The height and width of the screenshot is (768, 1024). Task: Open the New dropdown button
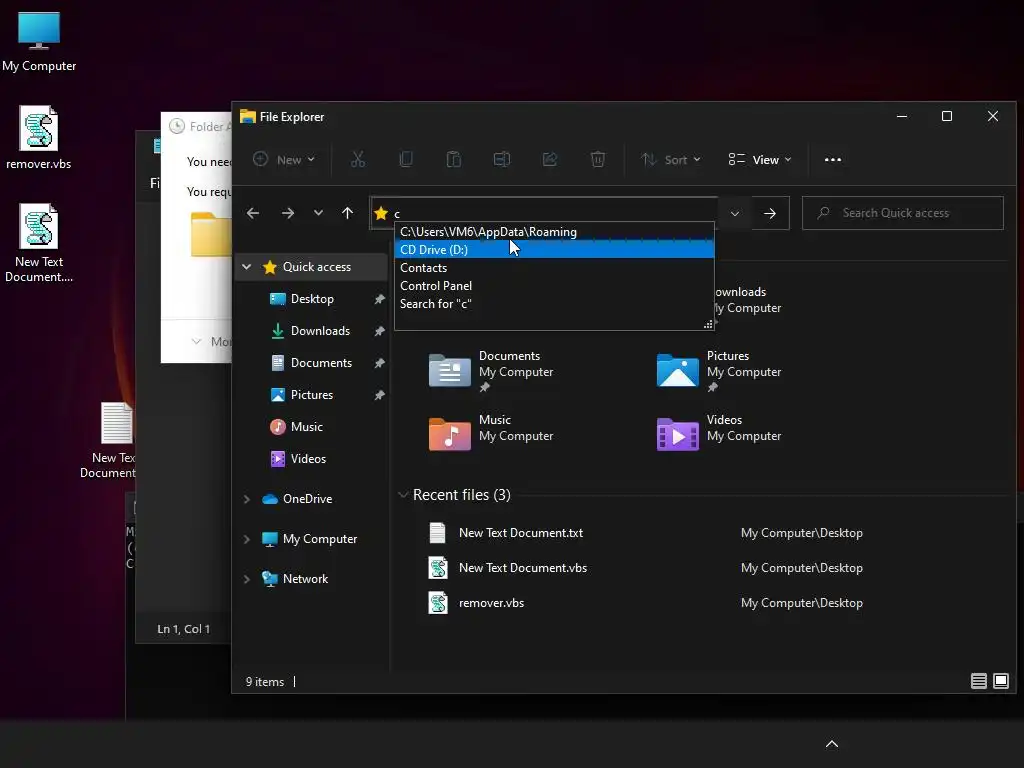coord(284,159)
